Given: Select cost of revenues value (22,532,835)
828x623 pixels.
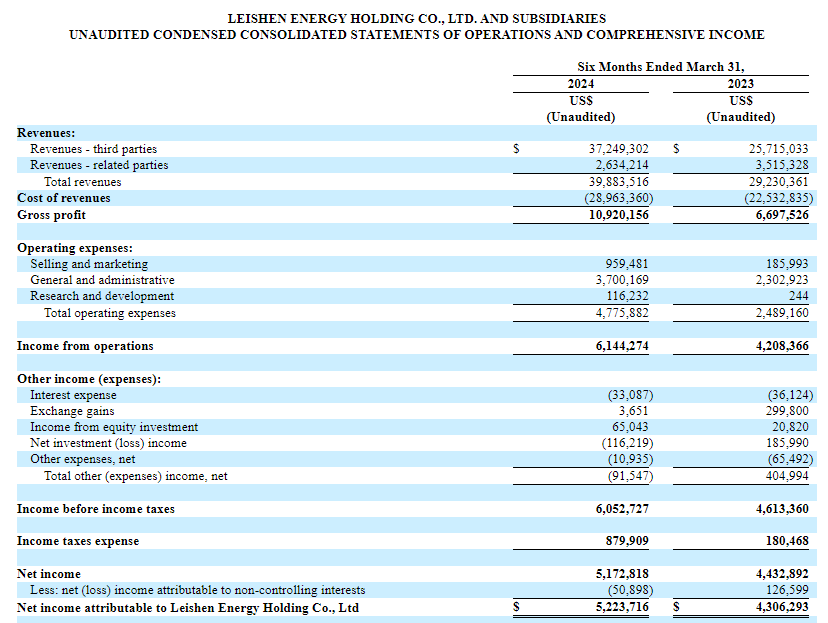Looking at the screenshot, I should [x=779, y=198].
